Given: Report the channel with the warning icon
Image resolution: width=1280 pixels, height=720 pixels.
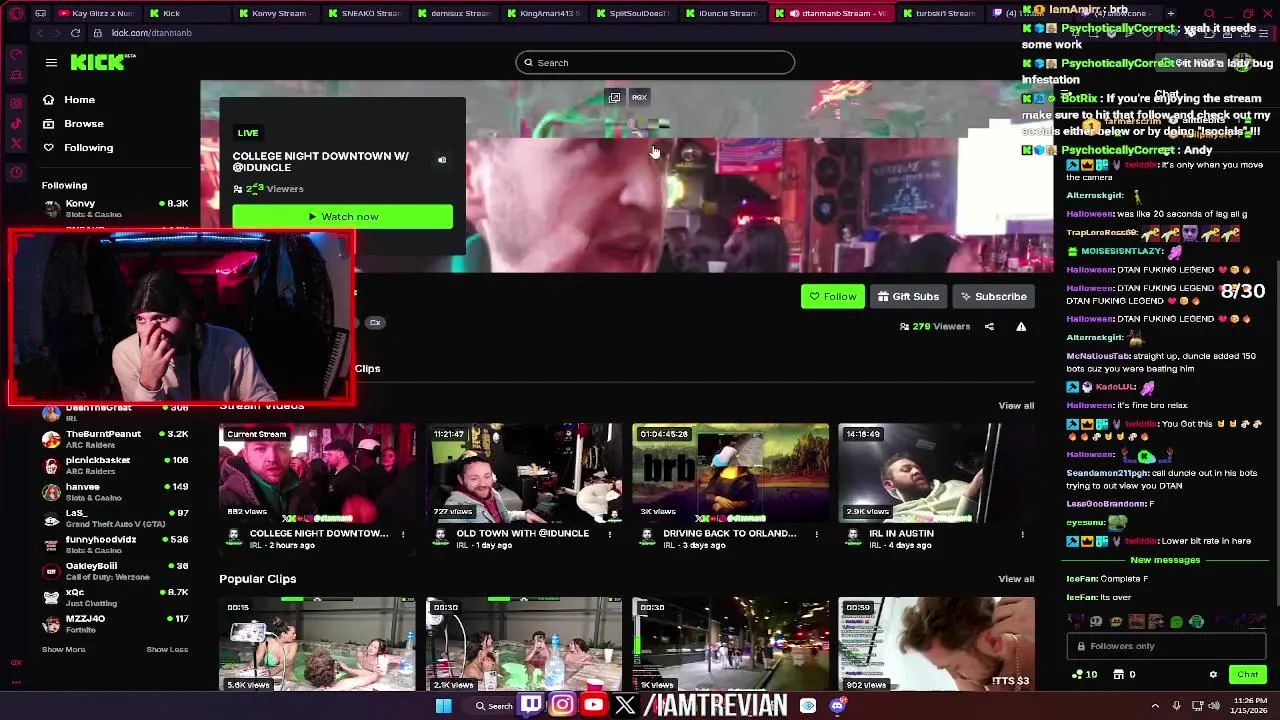Looking at the screenshot, I should [1021, 326].
